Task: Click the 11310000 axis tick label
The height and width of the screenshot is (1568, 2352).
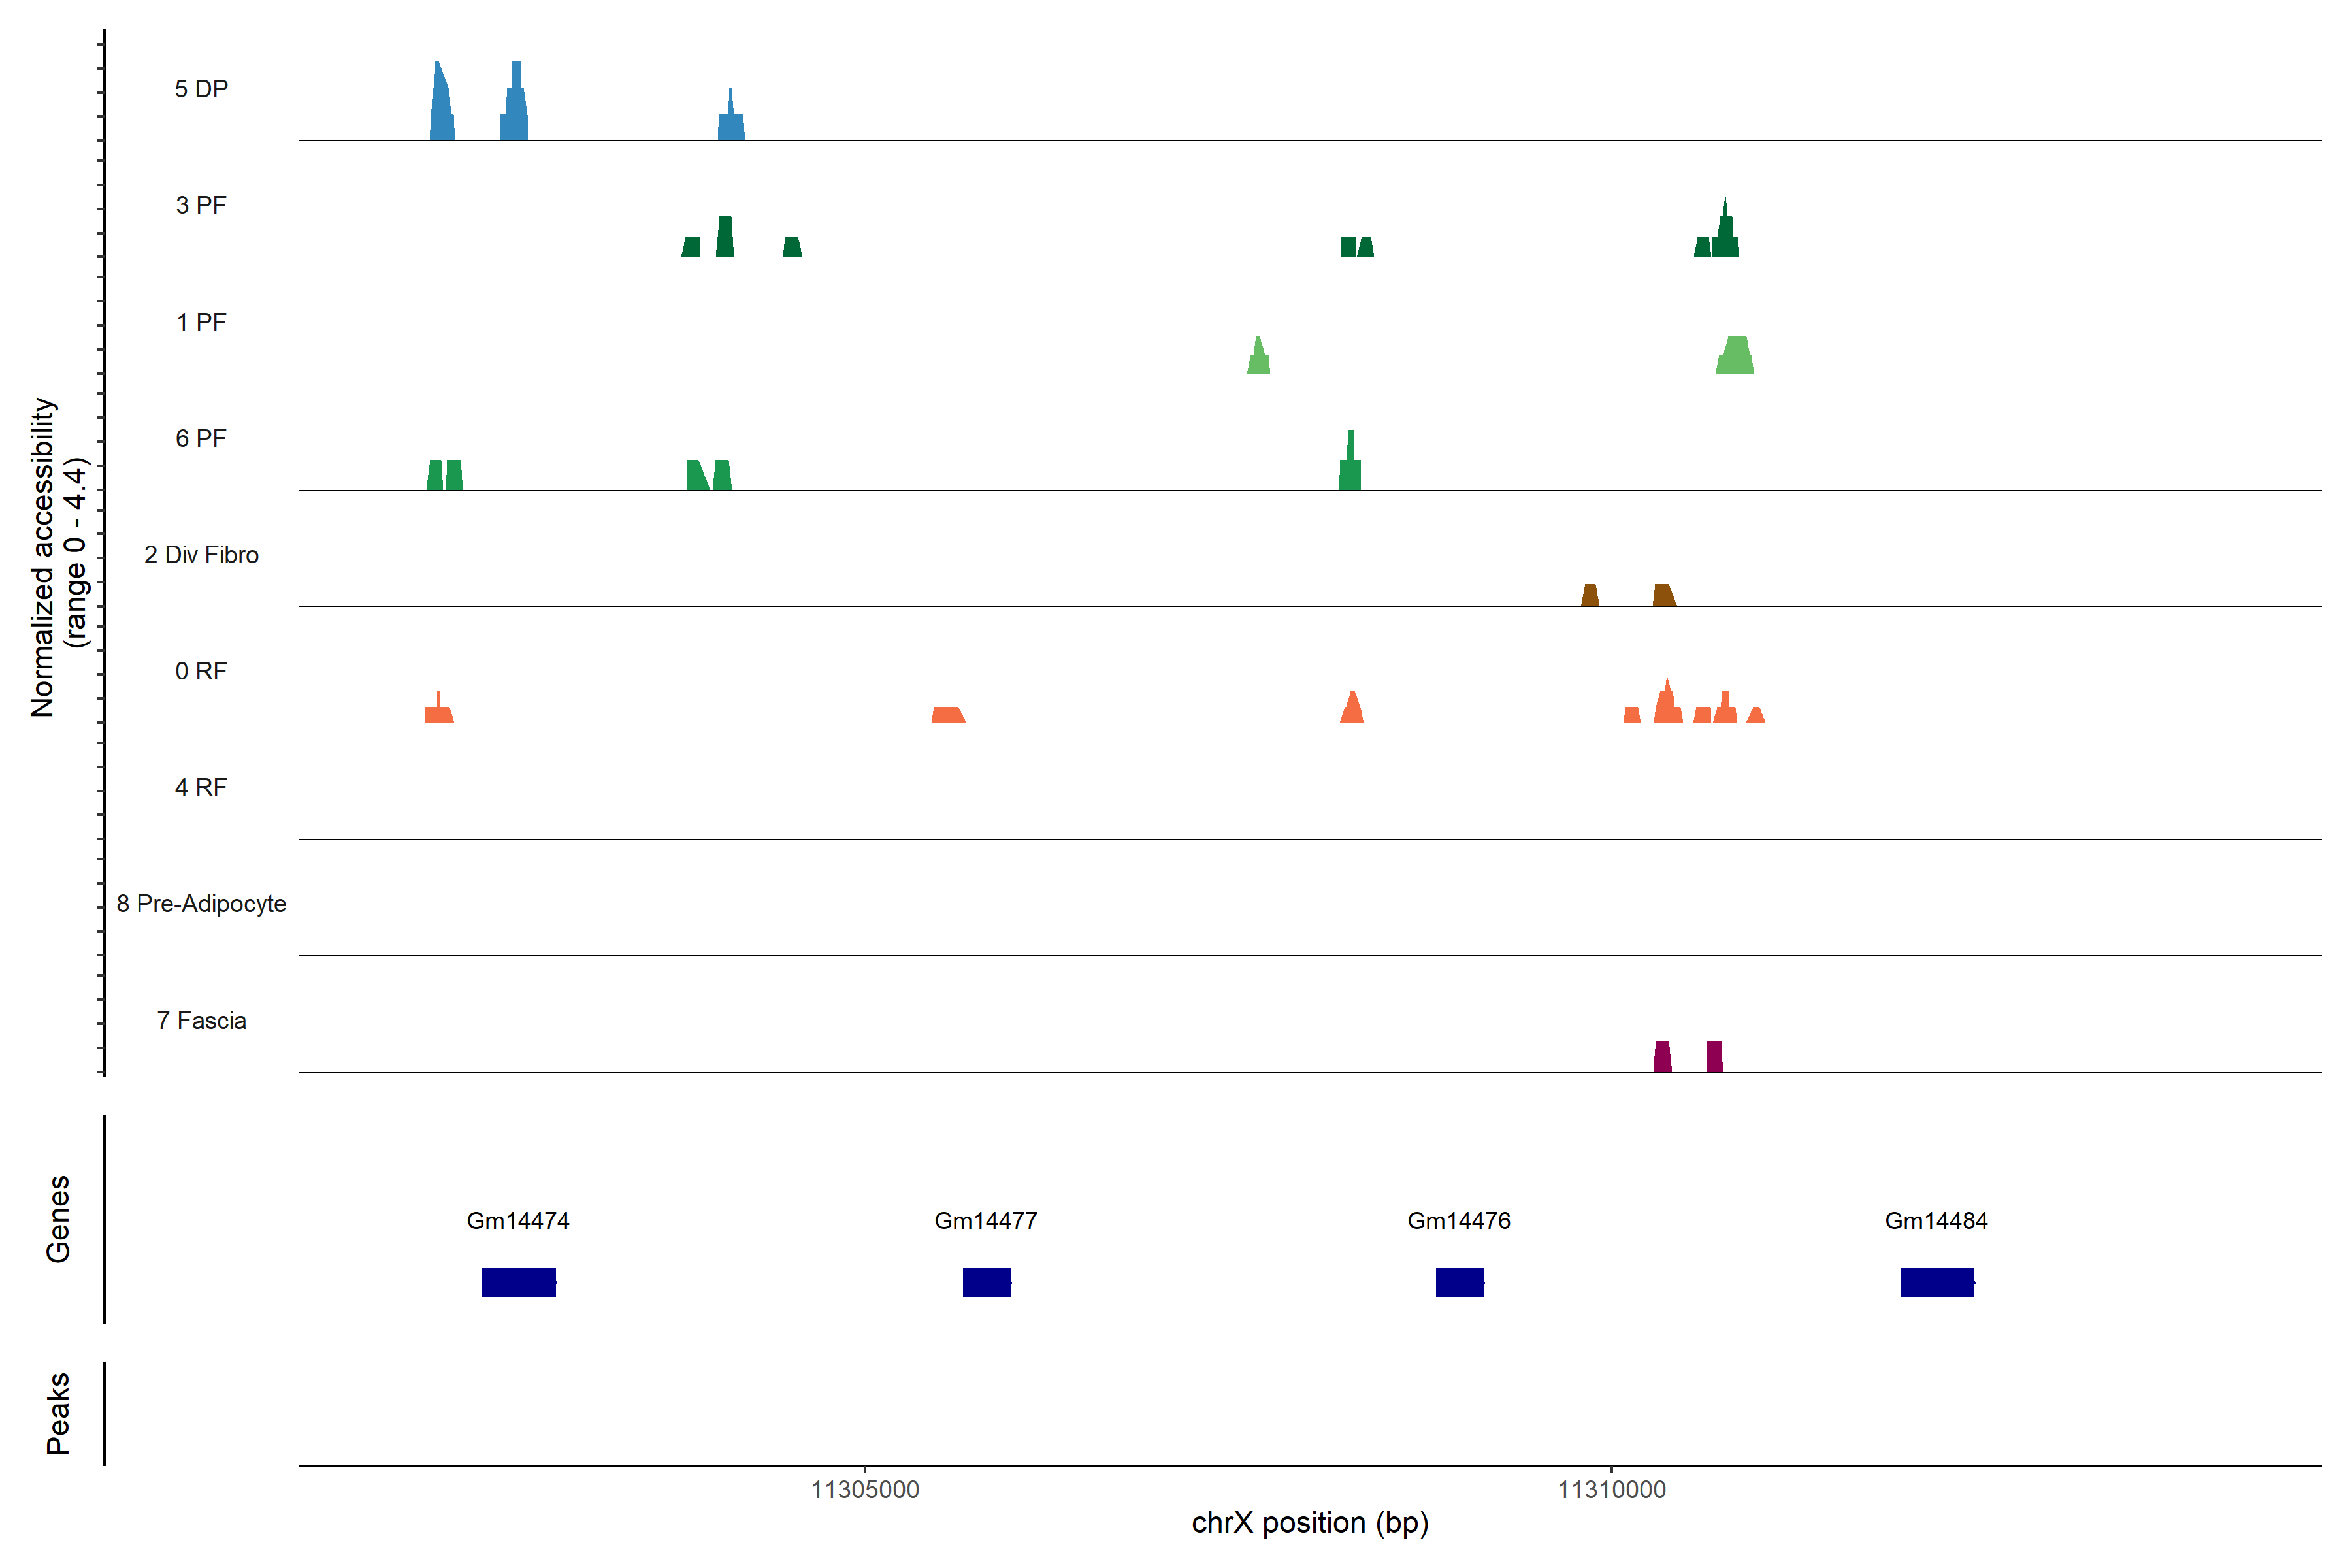Action: [x=1611, y=1490]
